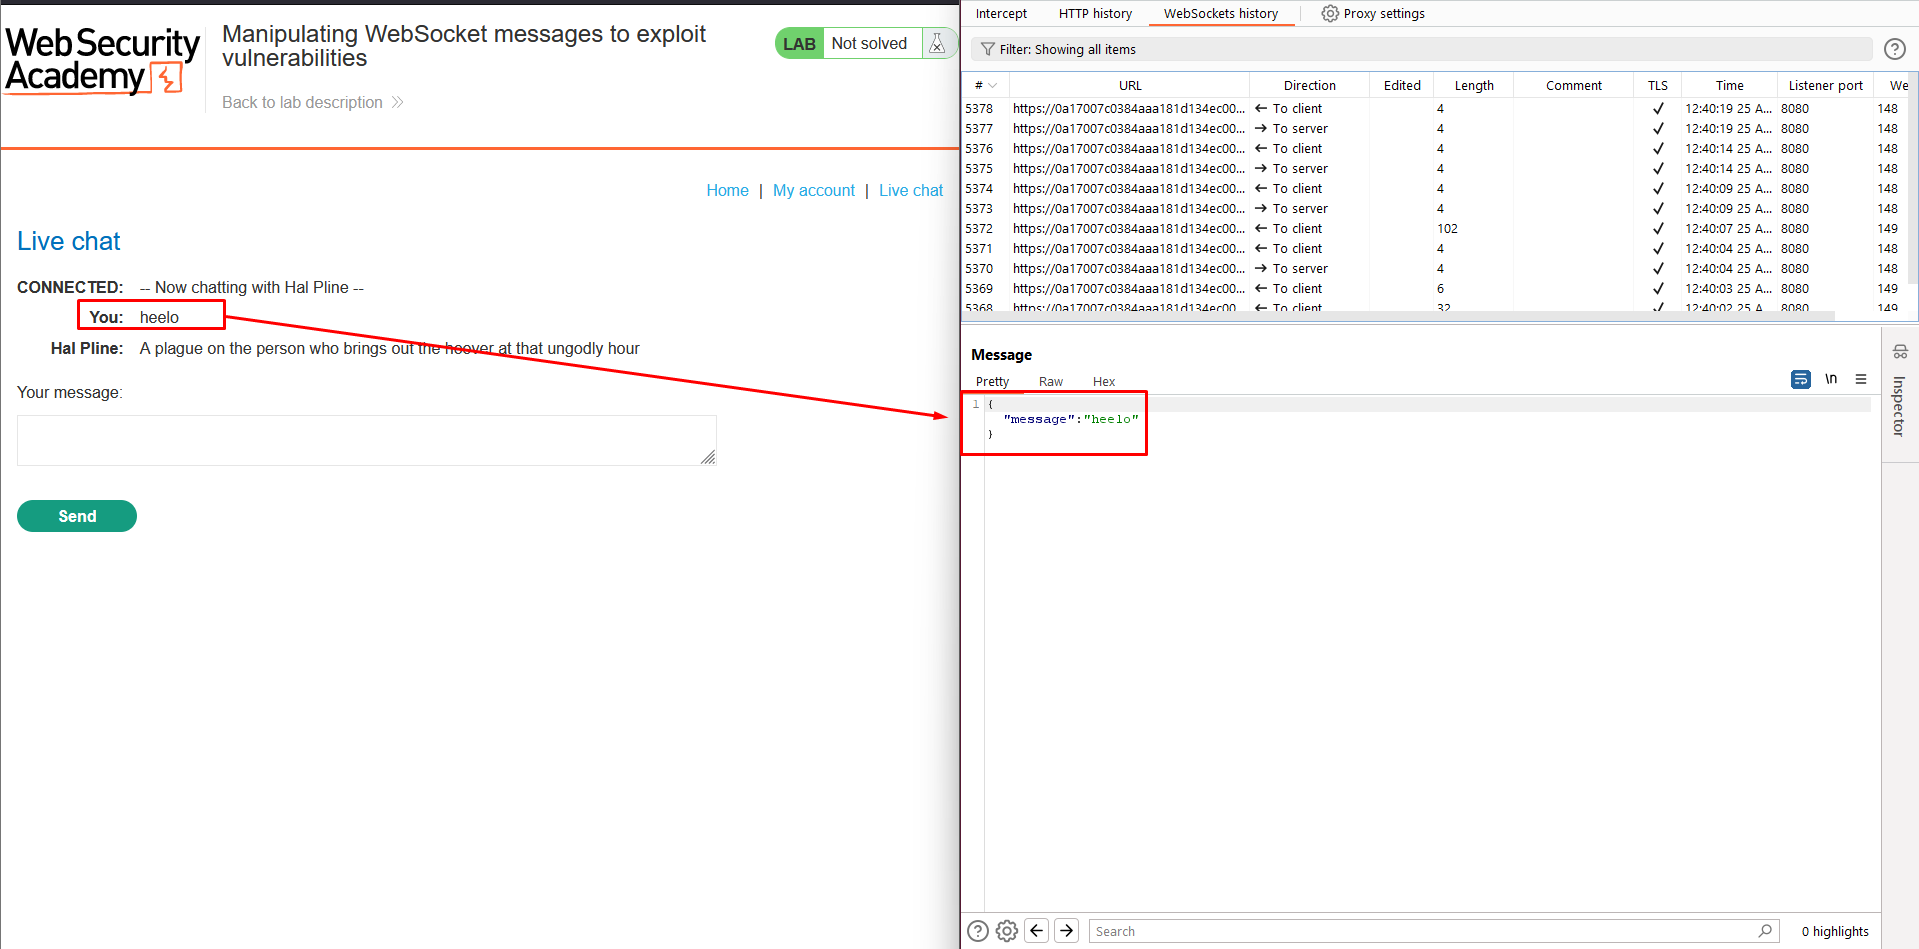Open Proxy settings gear
Screen dimensions: 1919x949
click(1330, 13)
